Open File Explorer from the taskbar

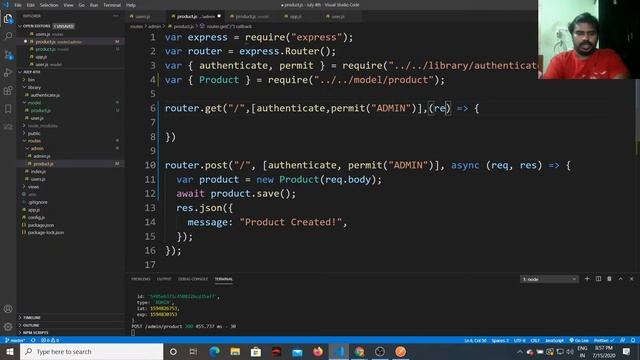click(x=235, y=351)
